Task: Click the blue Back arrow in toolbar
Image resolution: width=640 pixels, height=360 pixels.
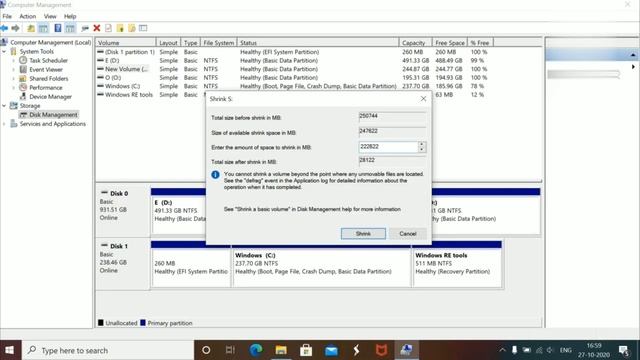Action: 4,28
